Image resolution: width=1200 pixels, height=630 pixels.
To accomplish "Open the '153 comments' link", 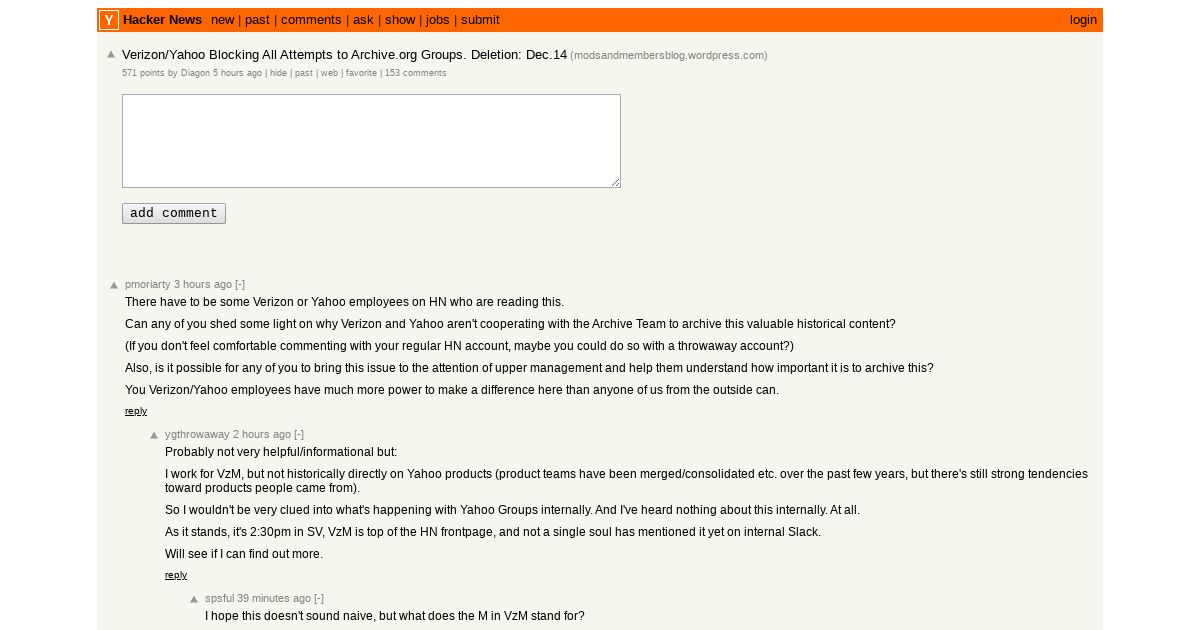I will (416, 73).
